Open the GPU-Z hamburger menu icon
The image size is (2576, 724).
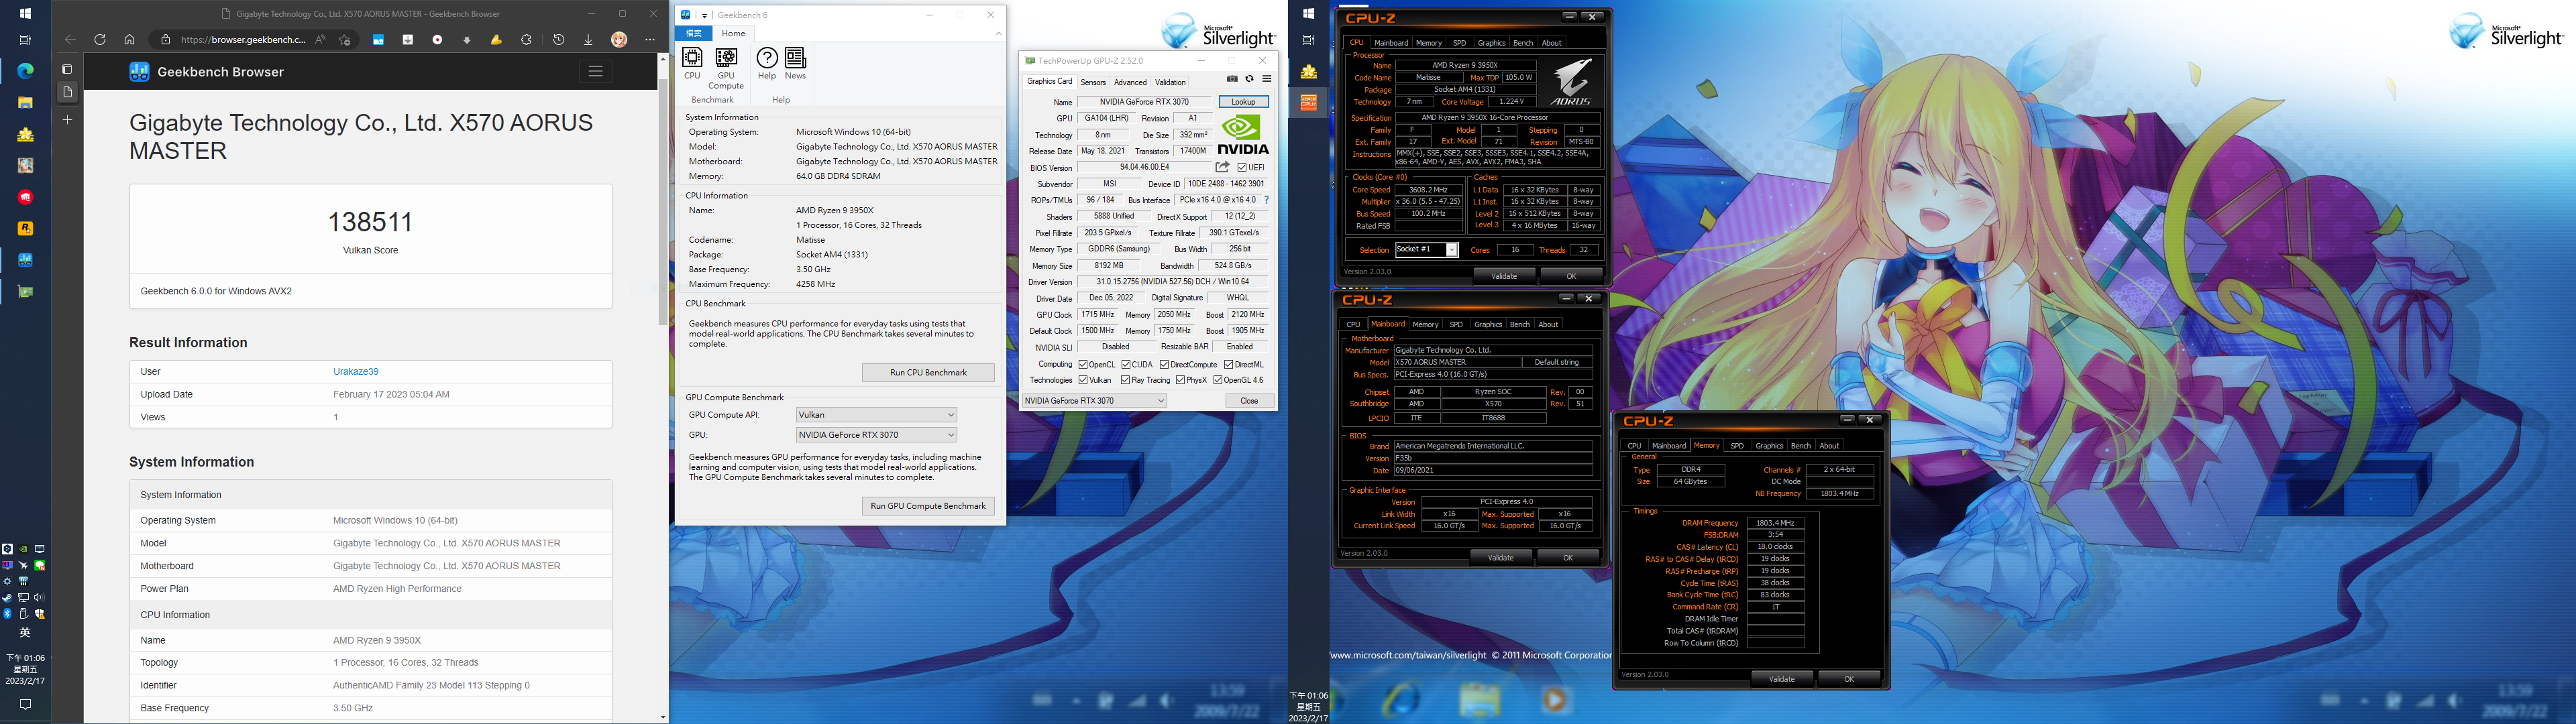point(1266,79)
